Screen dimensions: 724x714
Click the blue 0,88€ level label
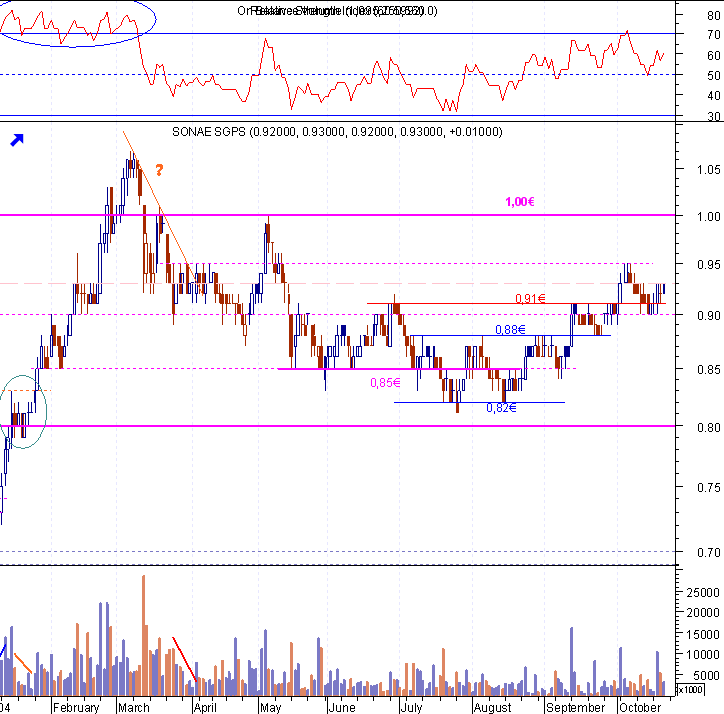click(x=510, y=329)
